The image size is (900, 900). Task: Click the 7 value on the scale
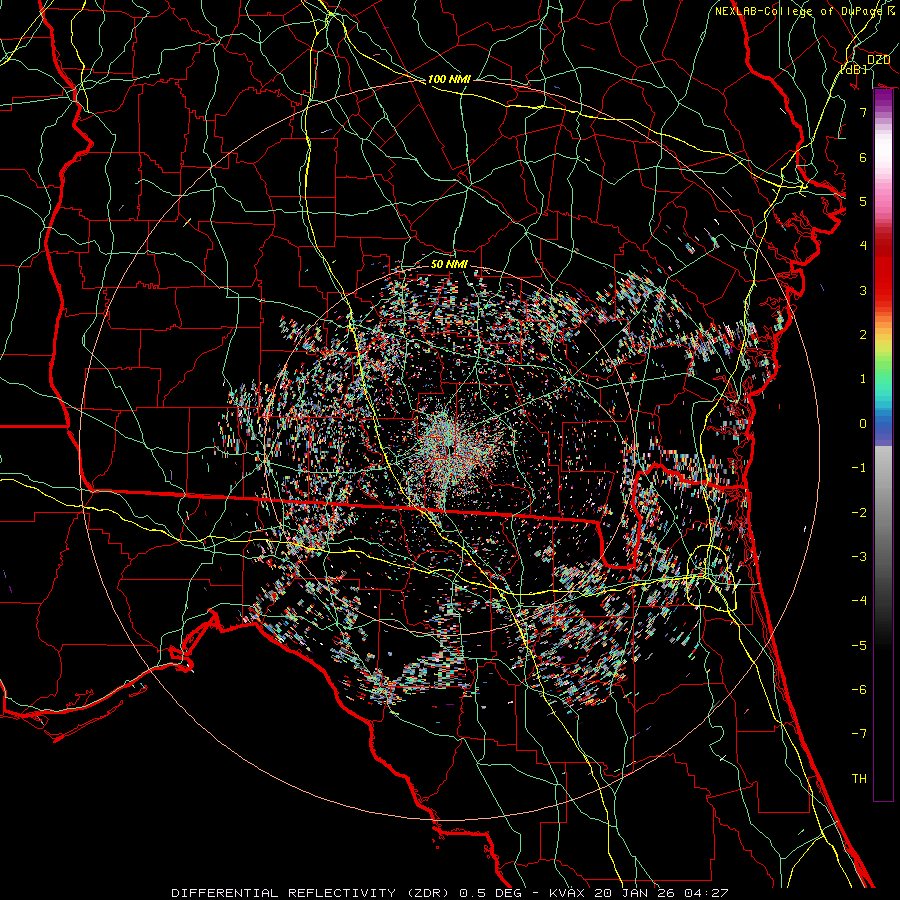pyautogui.click(x=863, y=112)
